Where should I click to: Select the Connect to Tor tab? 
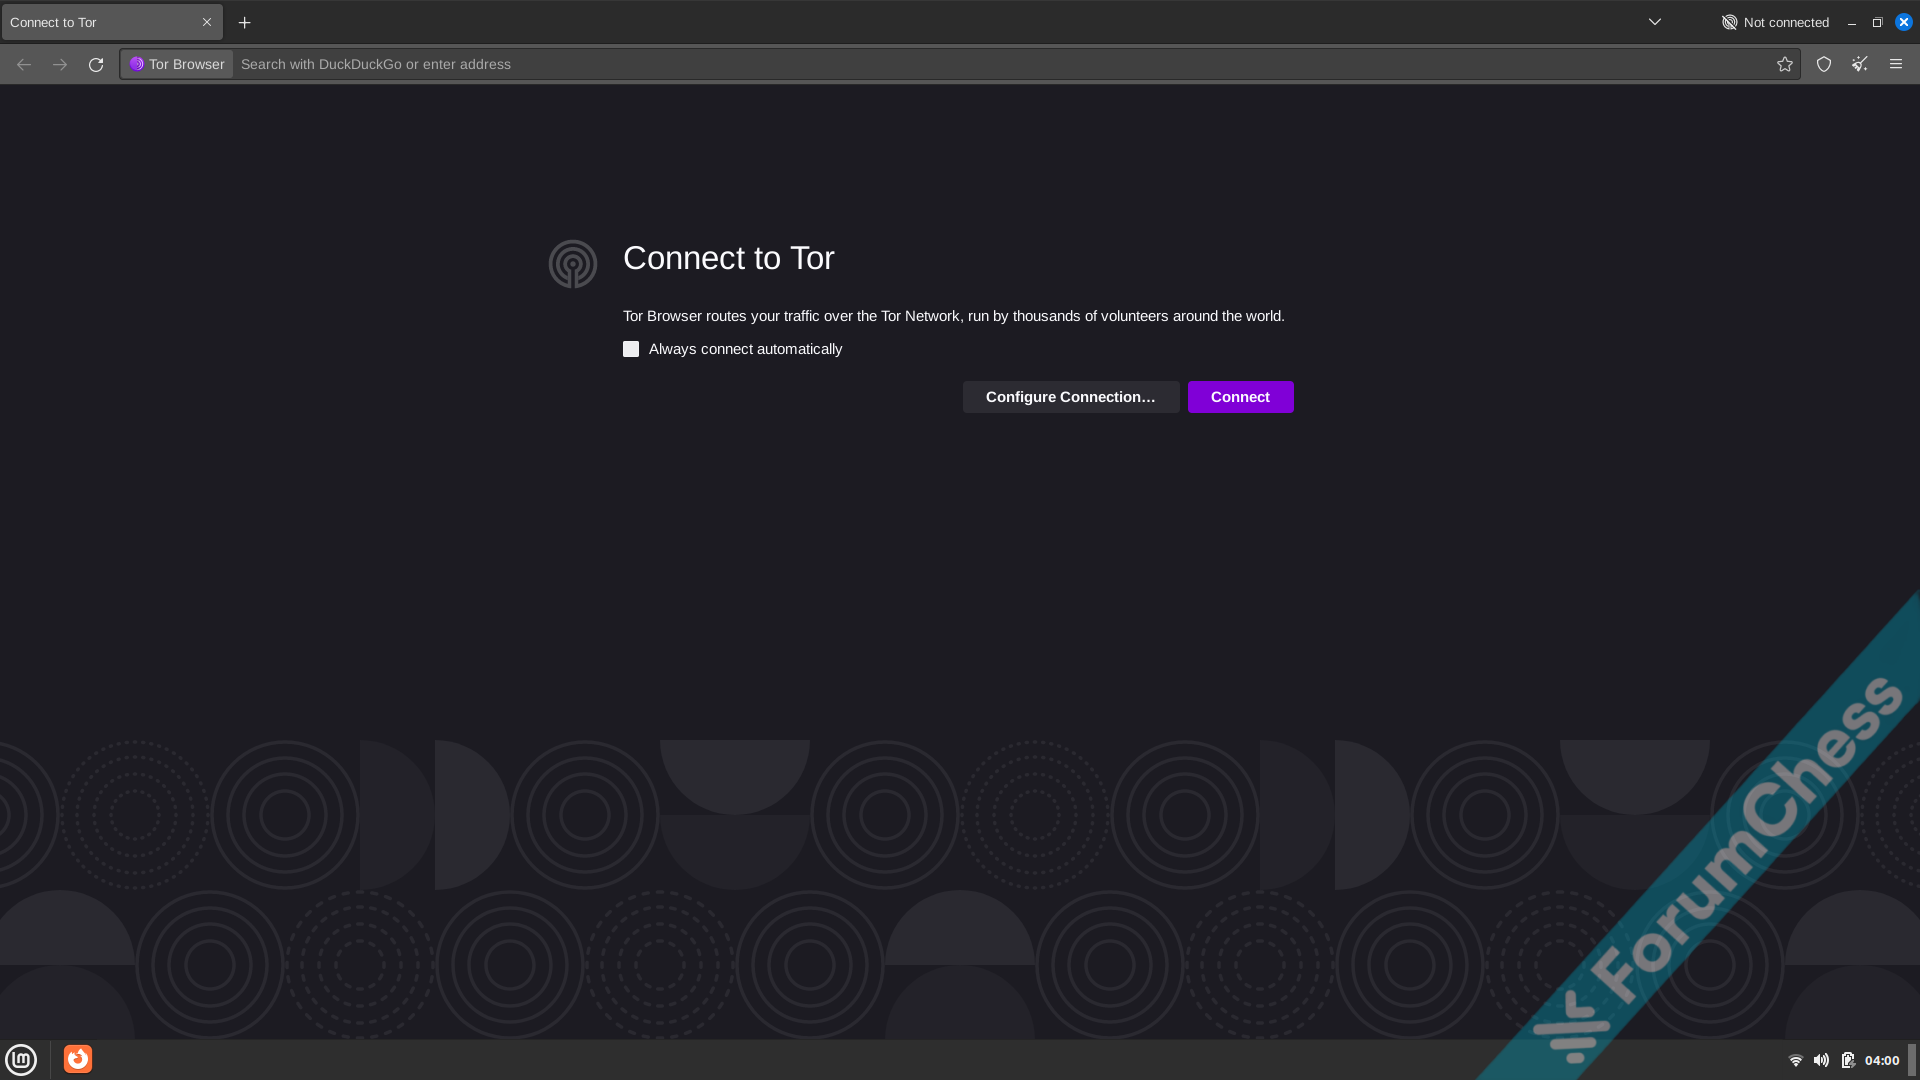(90, 22)
